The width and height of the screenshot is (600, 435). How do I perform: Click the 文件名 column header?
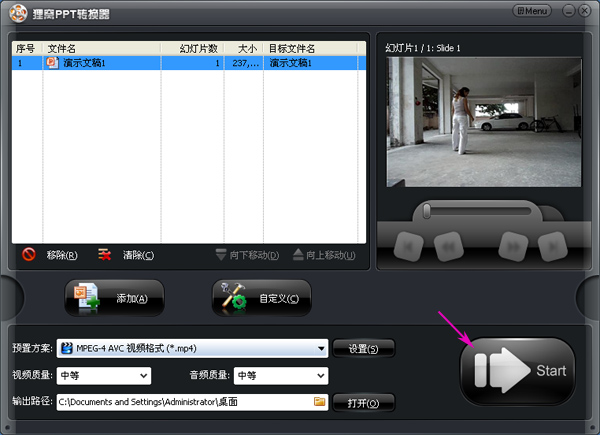(101, 49)
